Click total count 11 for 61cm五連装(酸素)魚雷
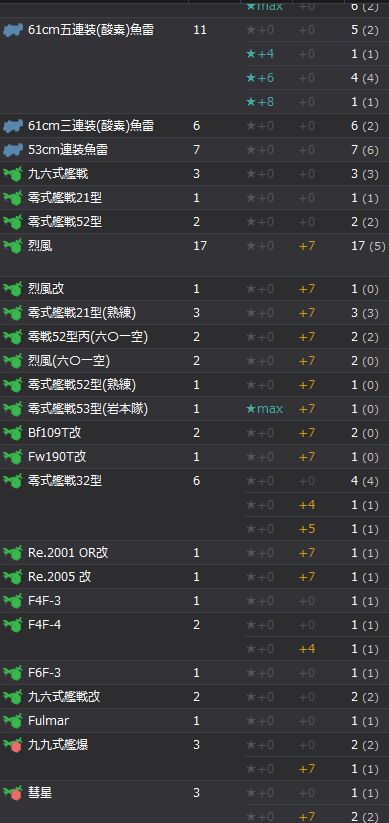 point(199,30)
